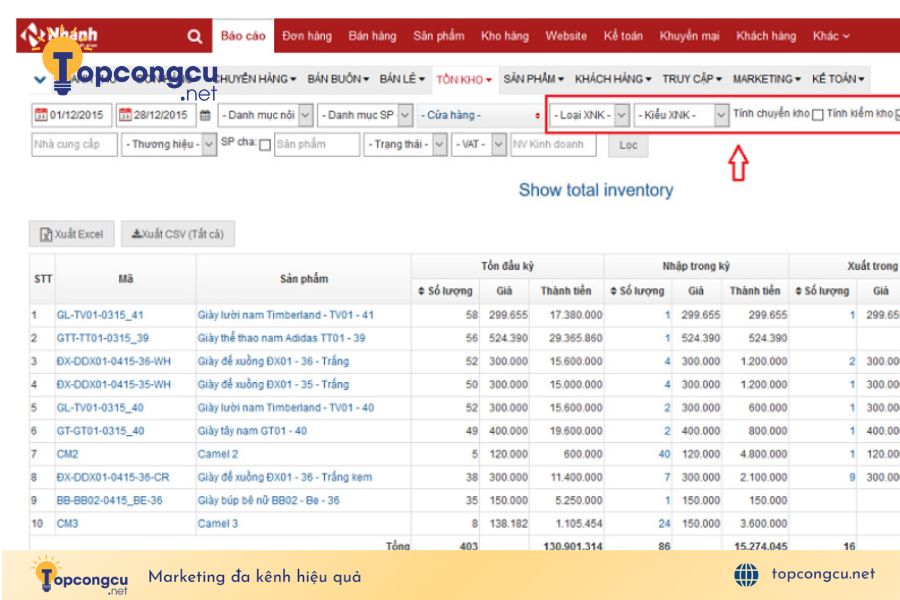
Task: Click the Sản phẩm search field
Action: pyautogui.click(x=317, y=145)
